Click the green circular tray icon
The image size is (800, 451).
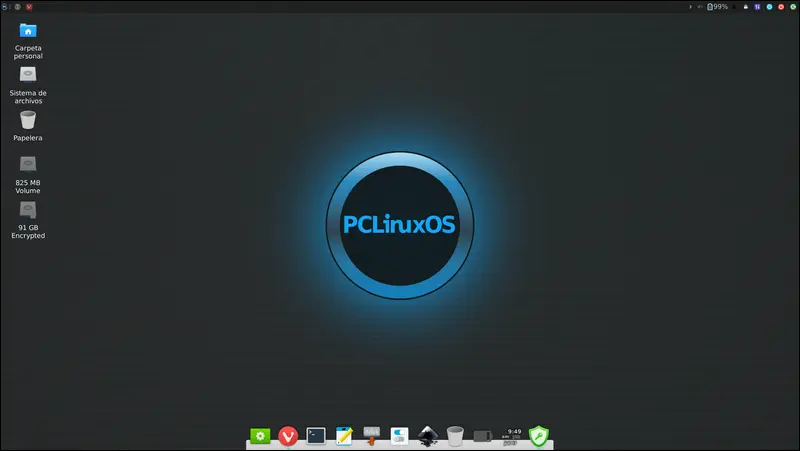793,7
